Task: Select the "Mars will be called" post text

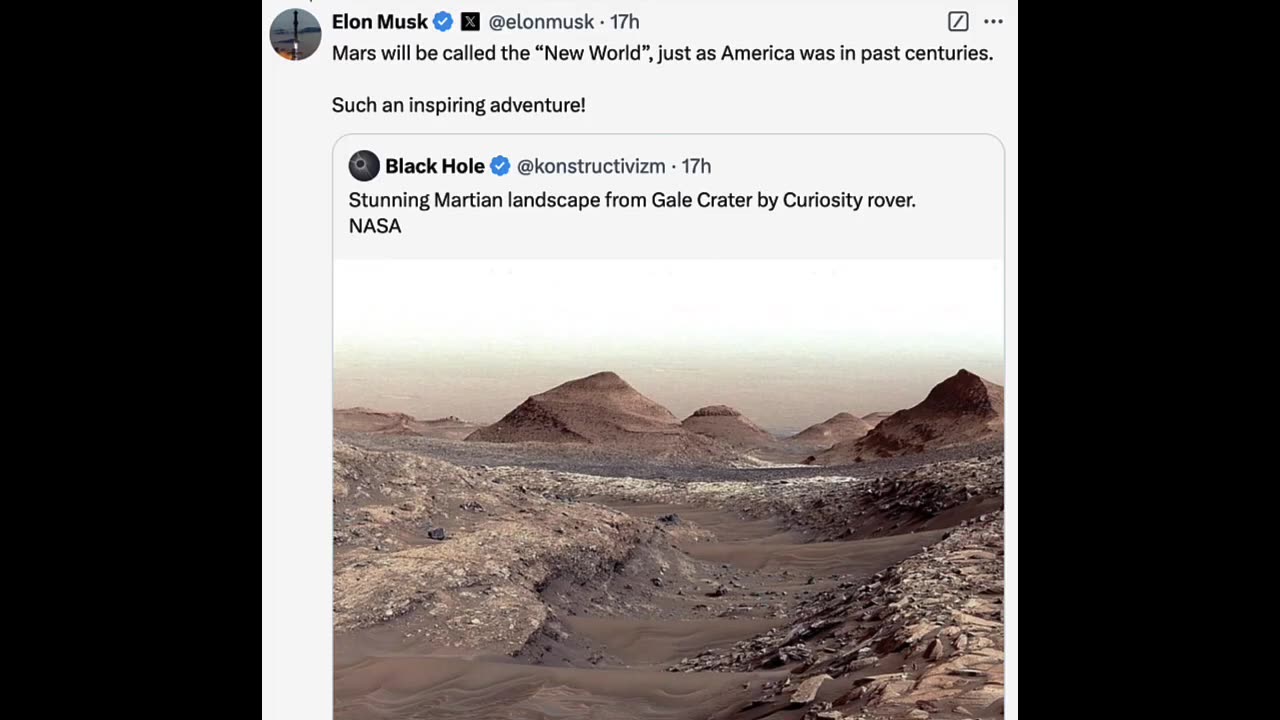Action: coord(662,53)
